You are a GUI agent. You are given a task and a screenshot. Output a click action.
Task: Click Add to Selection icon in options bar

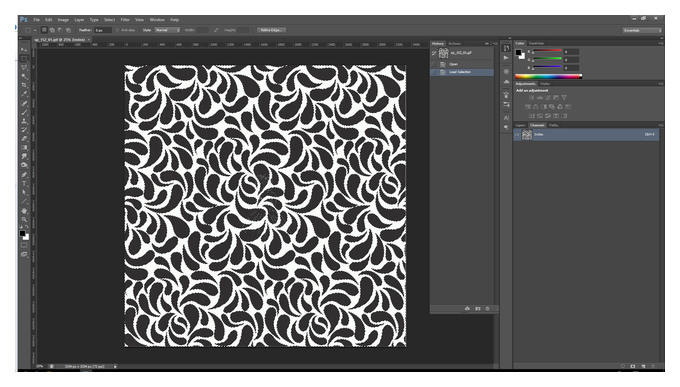click(52, 30)
